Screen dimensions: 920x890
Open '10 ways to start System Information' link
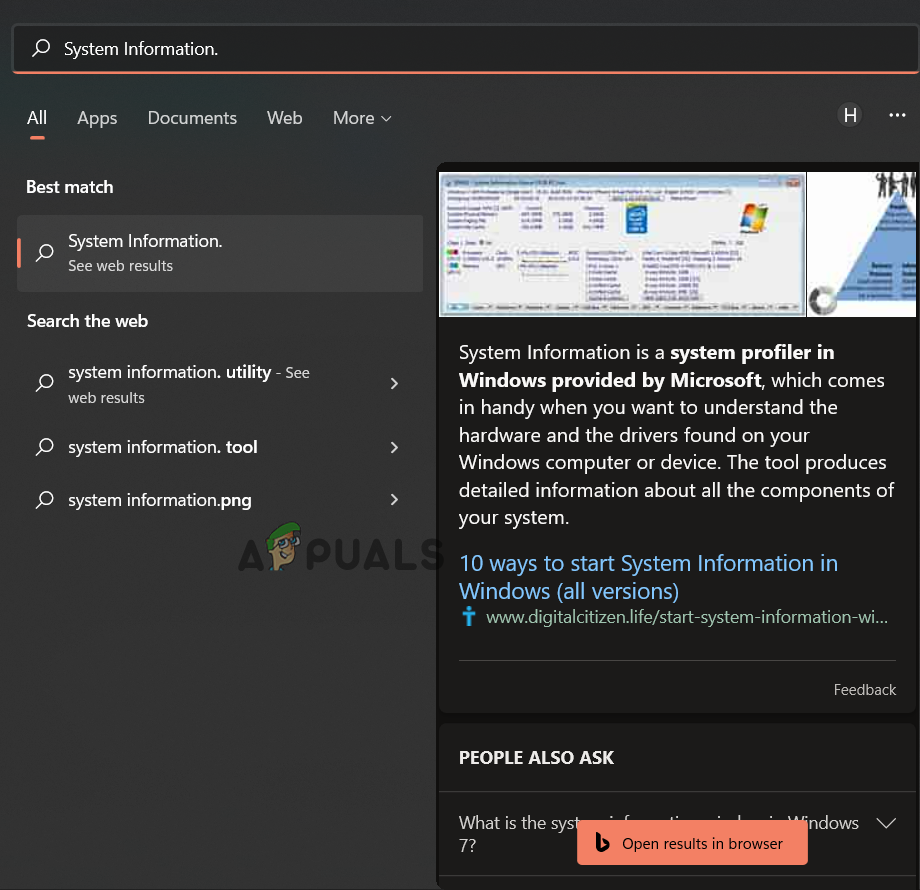pyautogui.click(x=648, y=577)
